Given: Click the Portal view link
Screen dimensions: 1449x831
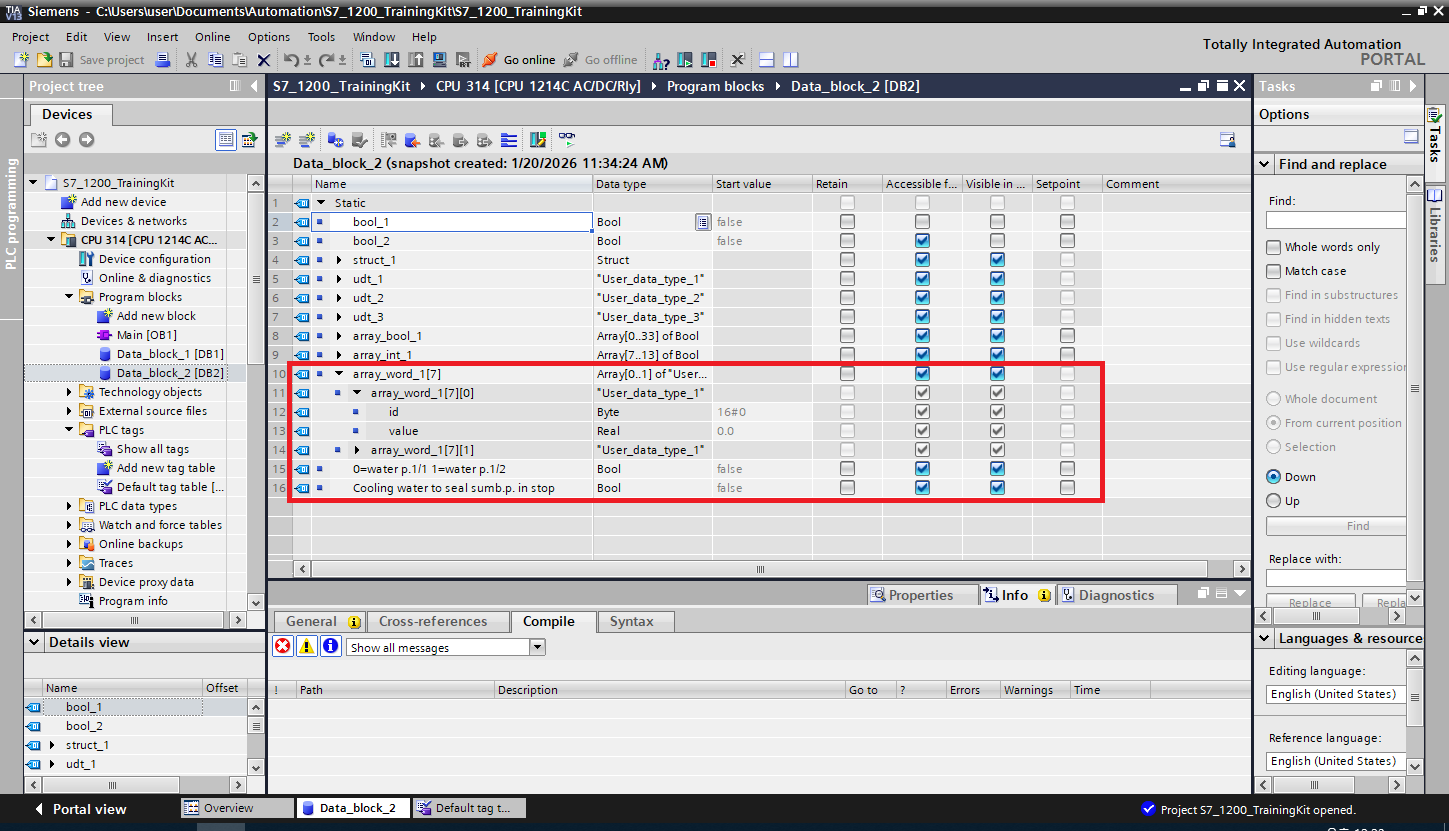Looking at the screenshot, I should (80, 809).
